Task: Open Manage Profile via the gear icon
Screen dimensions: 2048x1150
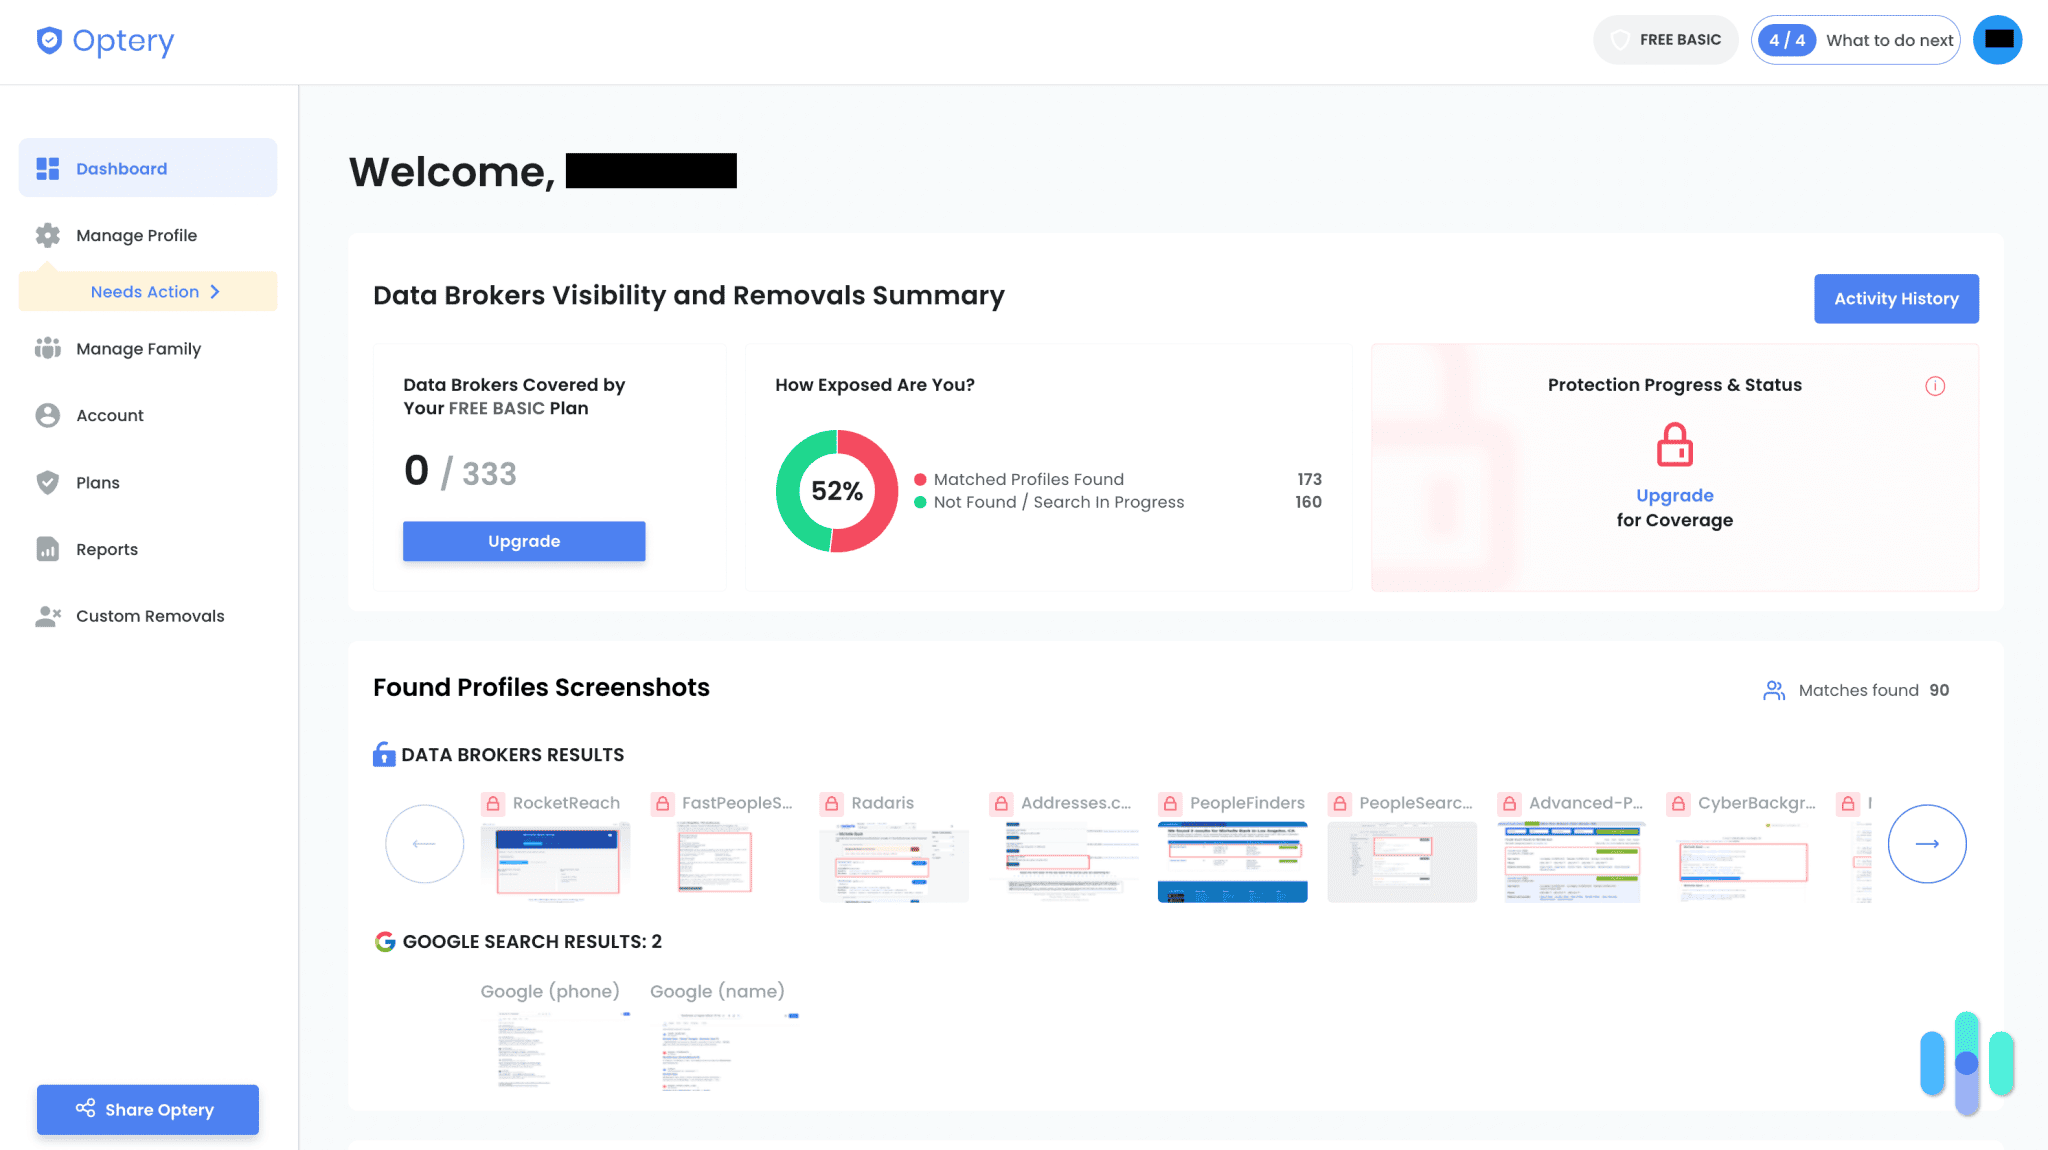Action: [47, 234]
